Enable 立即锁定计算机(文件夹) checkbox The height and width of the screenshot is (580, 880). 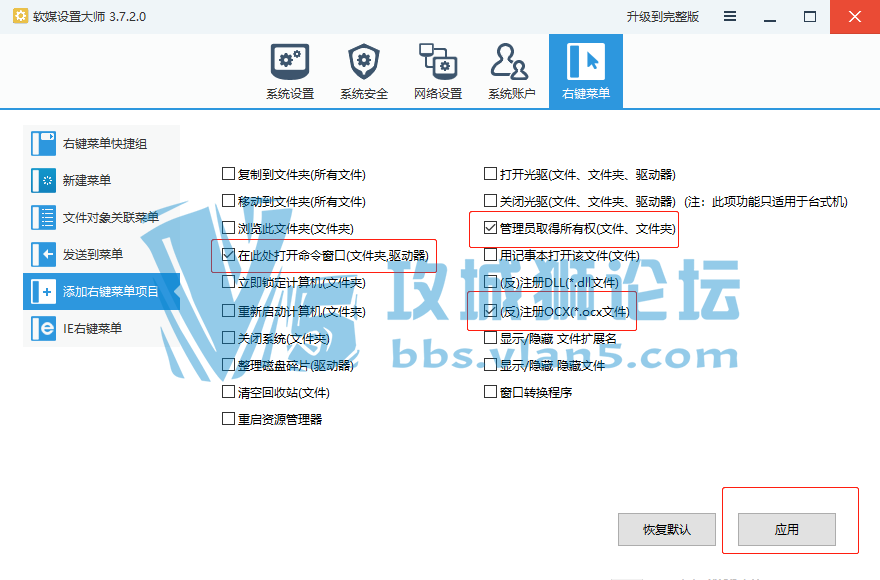[x=228, y=281]
